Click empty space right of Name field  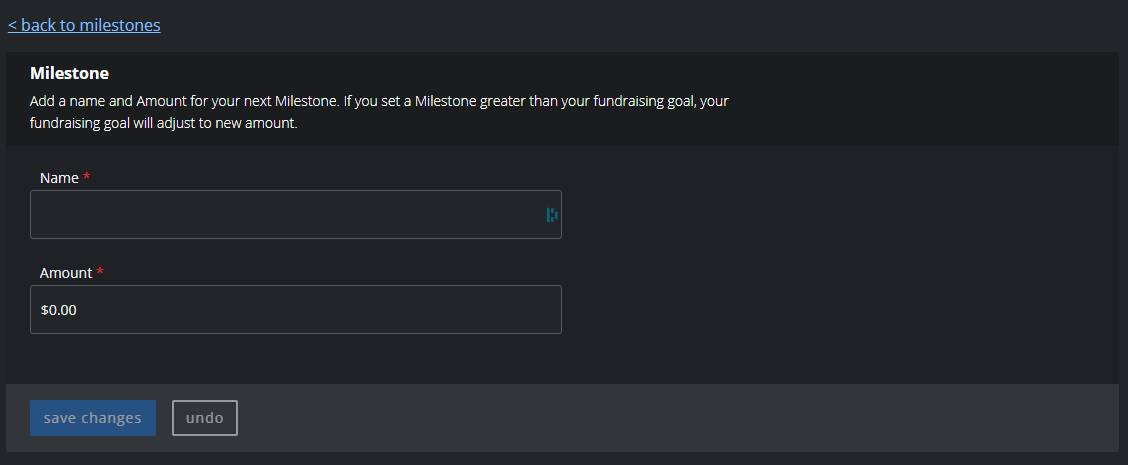[834, 215]
